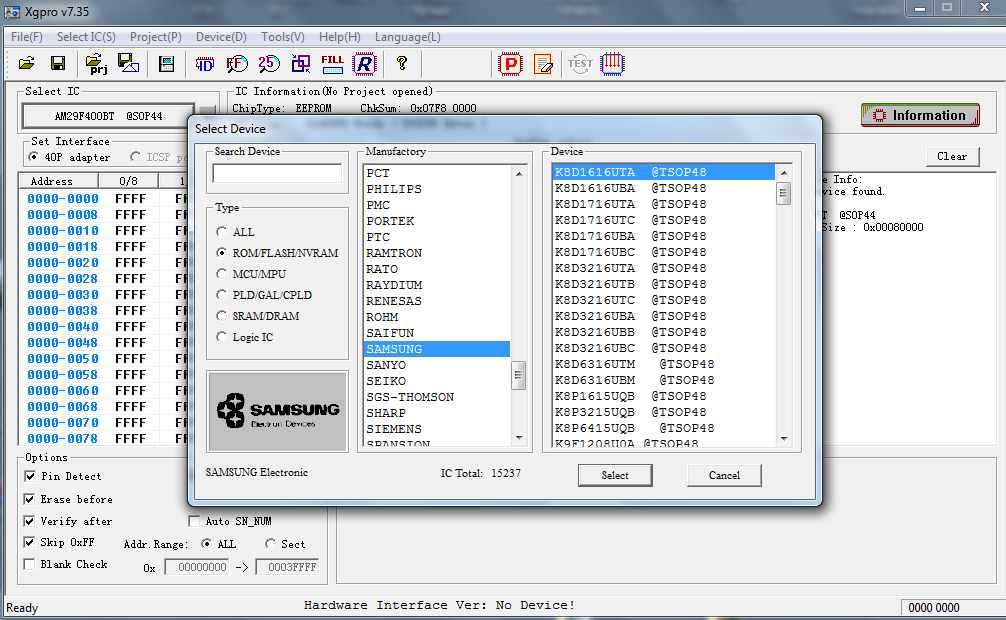Enable the Blank Check checkbox
The image size is (1006, 620).
pyautogui.click(x=30, y=564)
